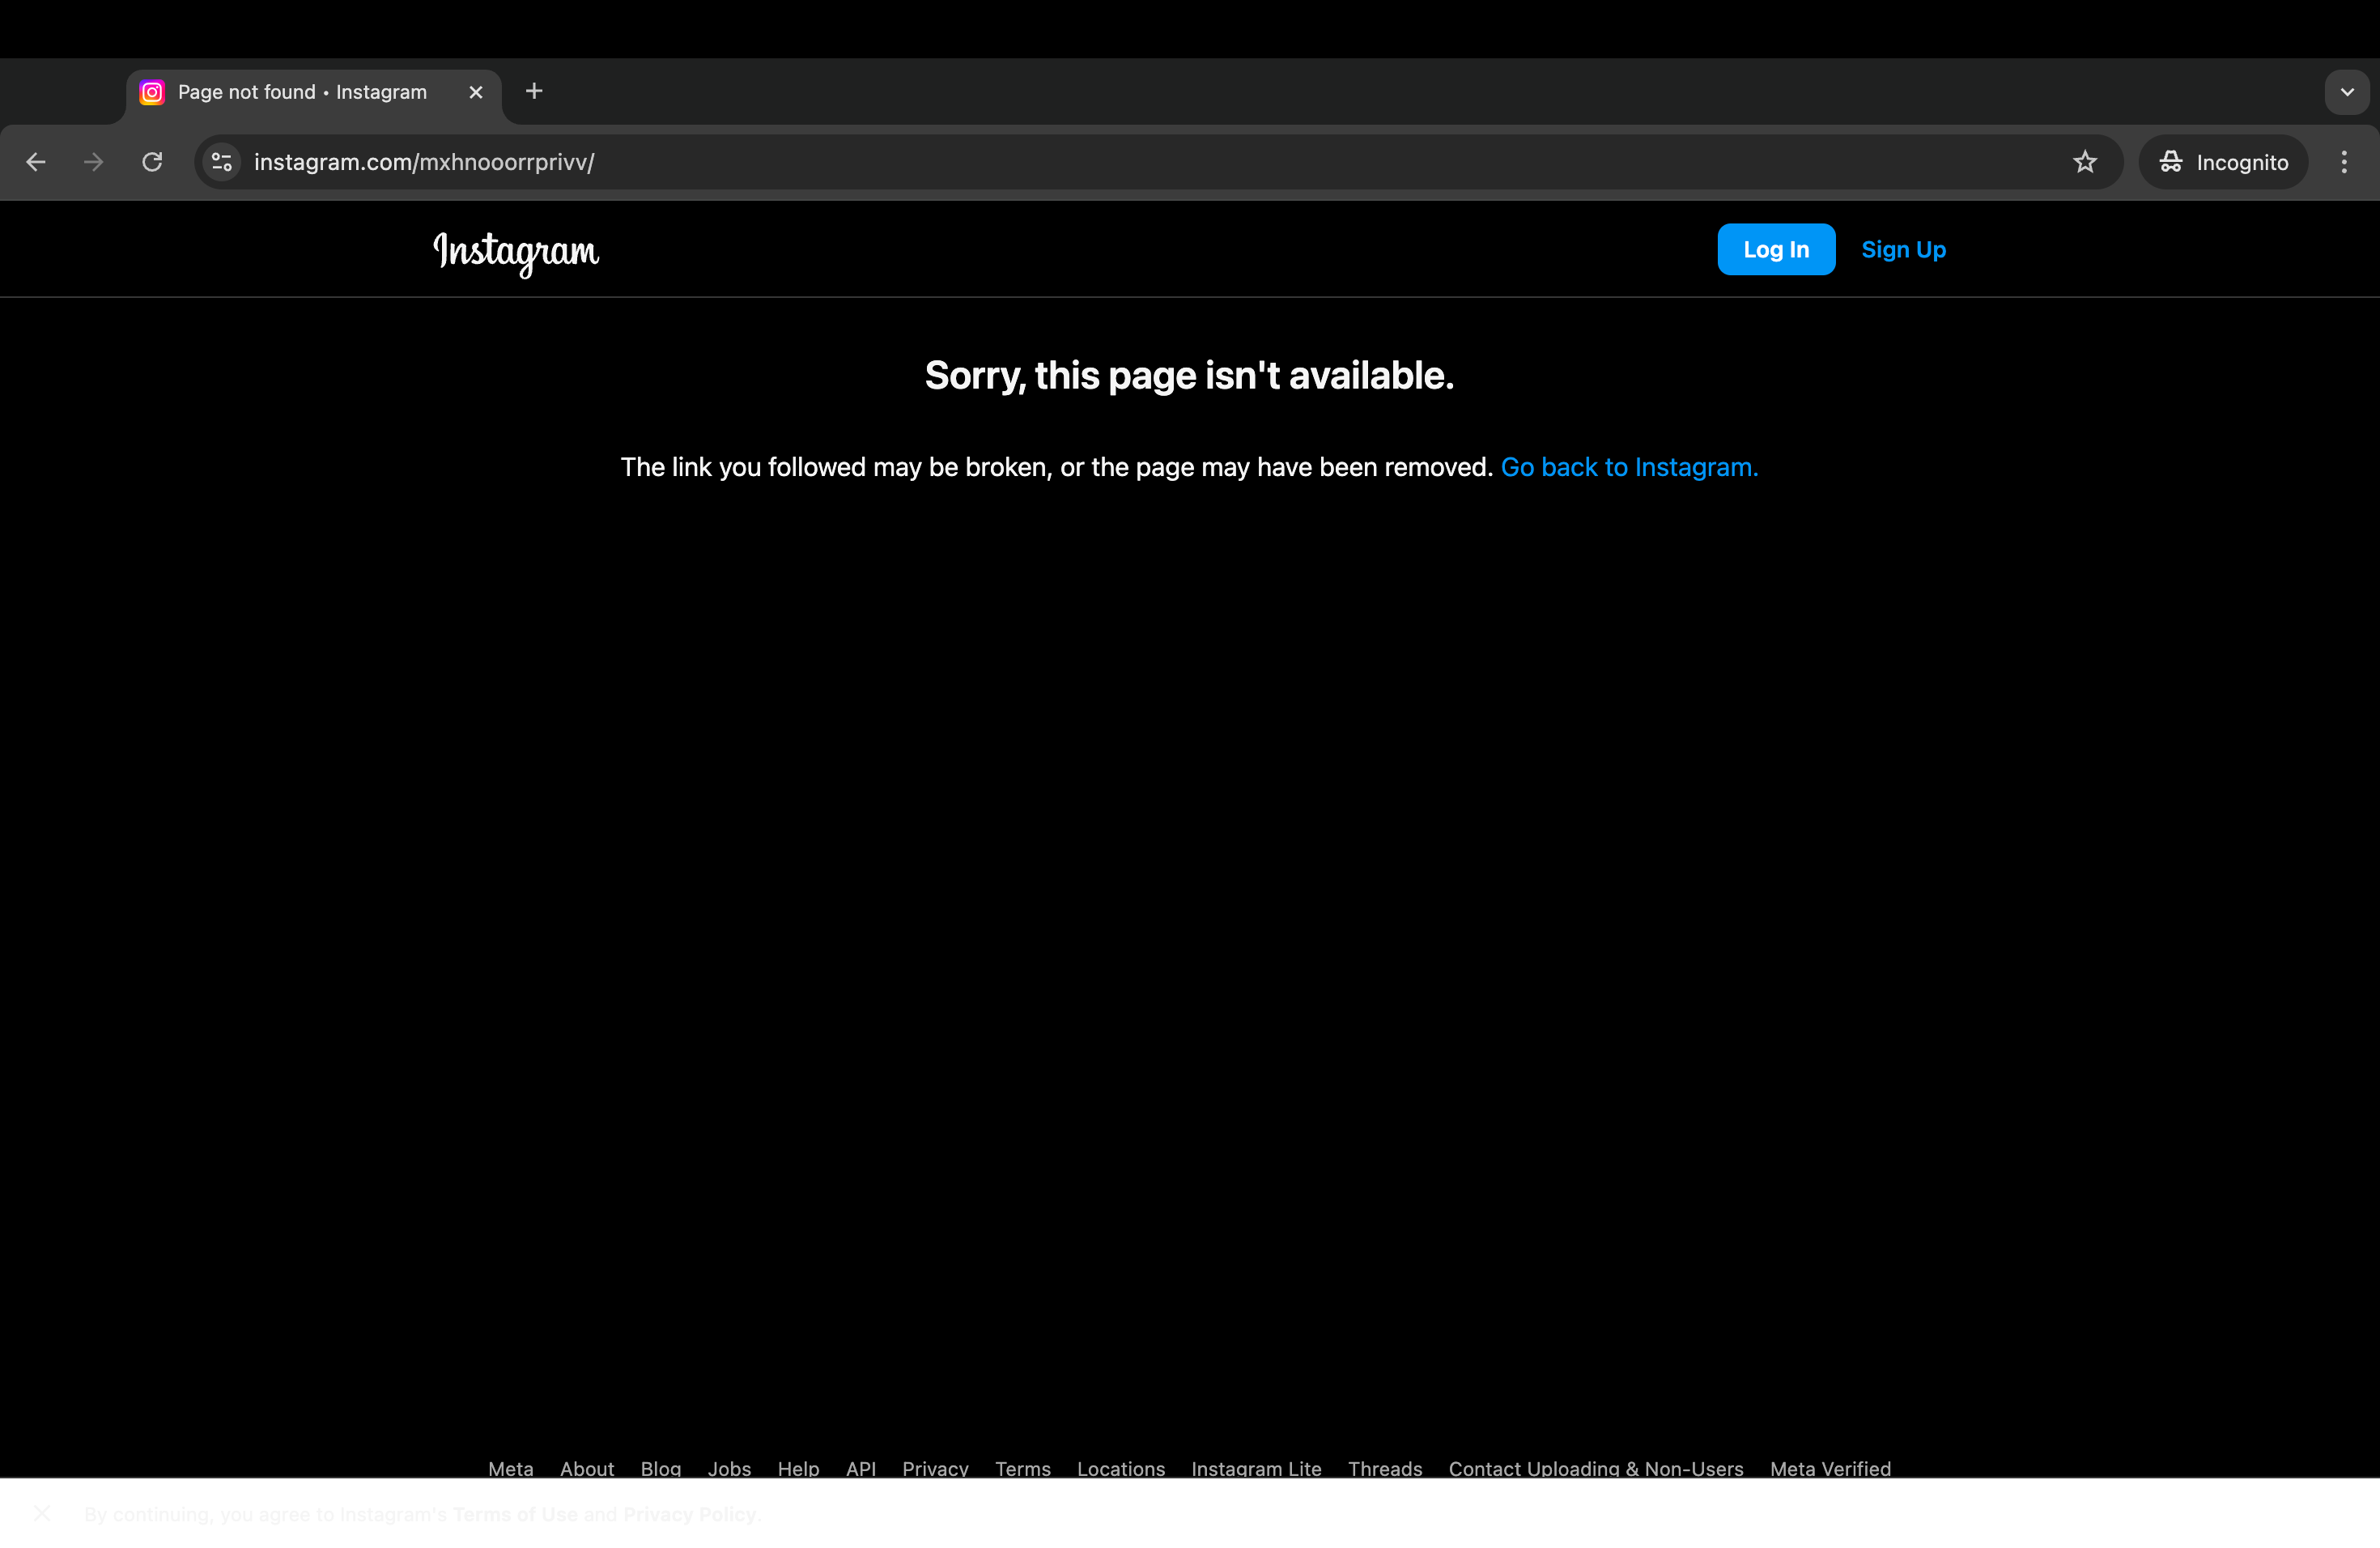Screen dimensions: 2380x1548
Task: Dismiss the terms agreement notice with the X
Action: (42, 1514)
